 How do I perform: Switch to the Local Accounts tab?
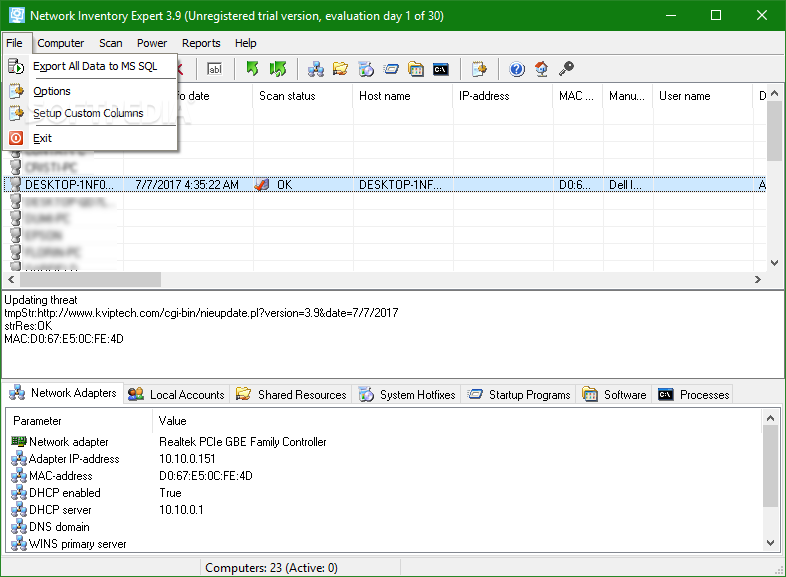click(x=176, y=395)
